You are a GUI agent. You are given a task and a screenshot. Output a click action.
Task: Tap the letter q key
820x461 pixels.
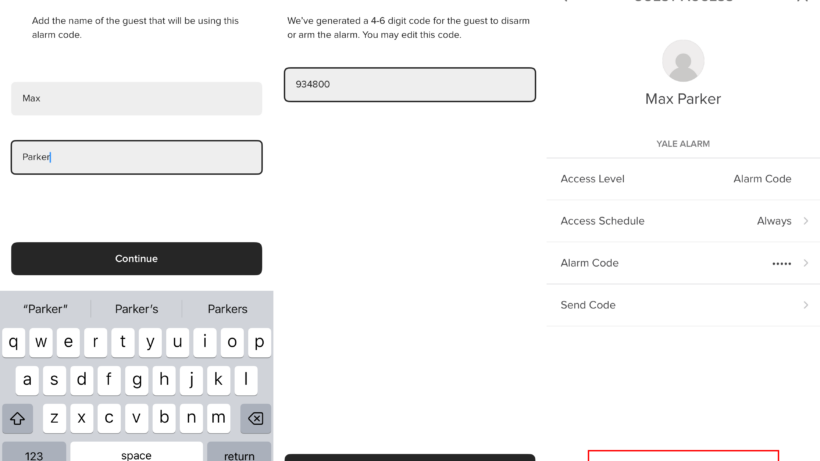click(14, 342)
